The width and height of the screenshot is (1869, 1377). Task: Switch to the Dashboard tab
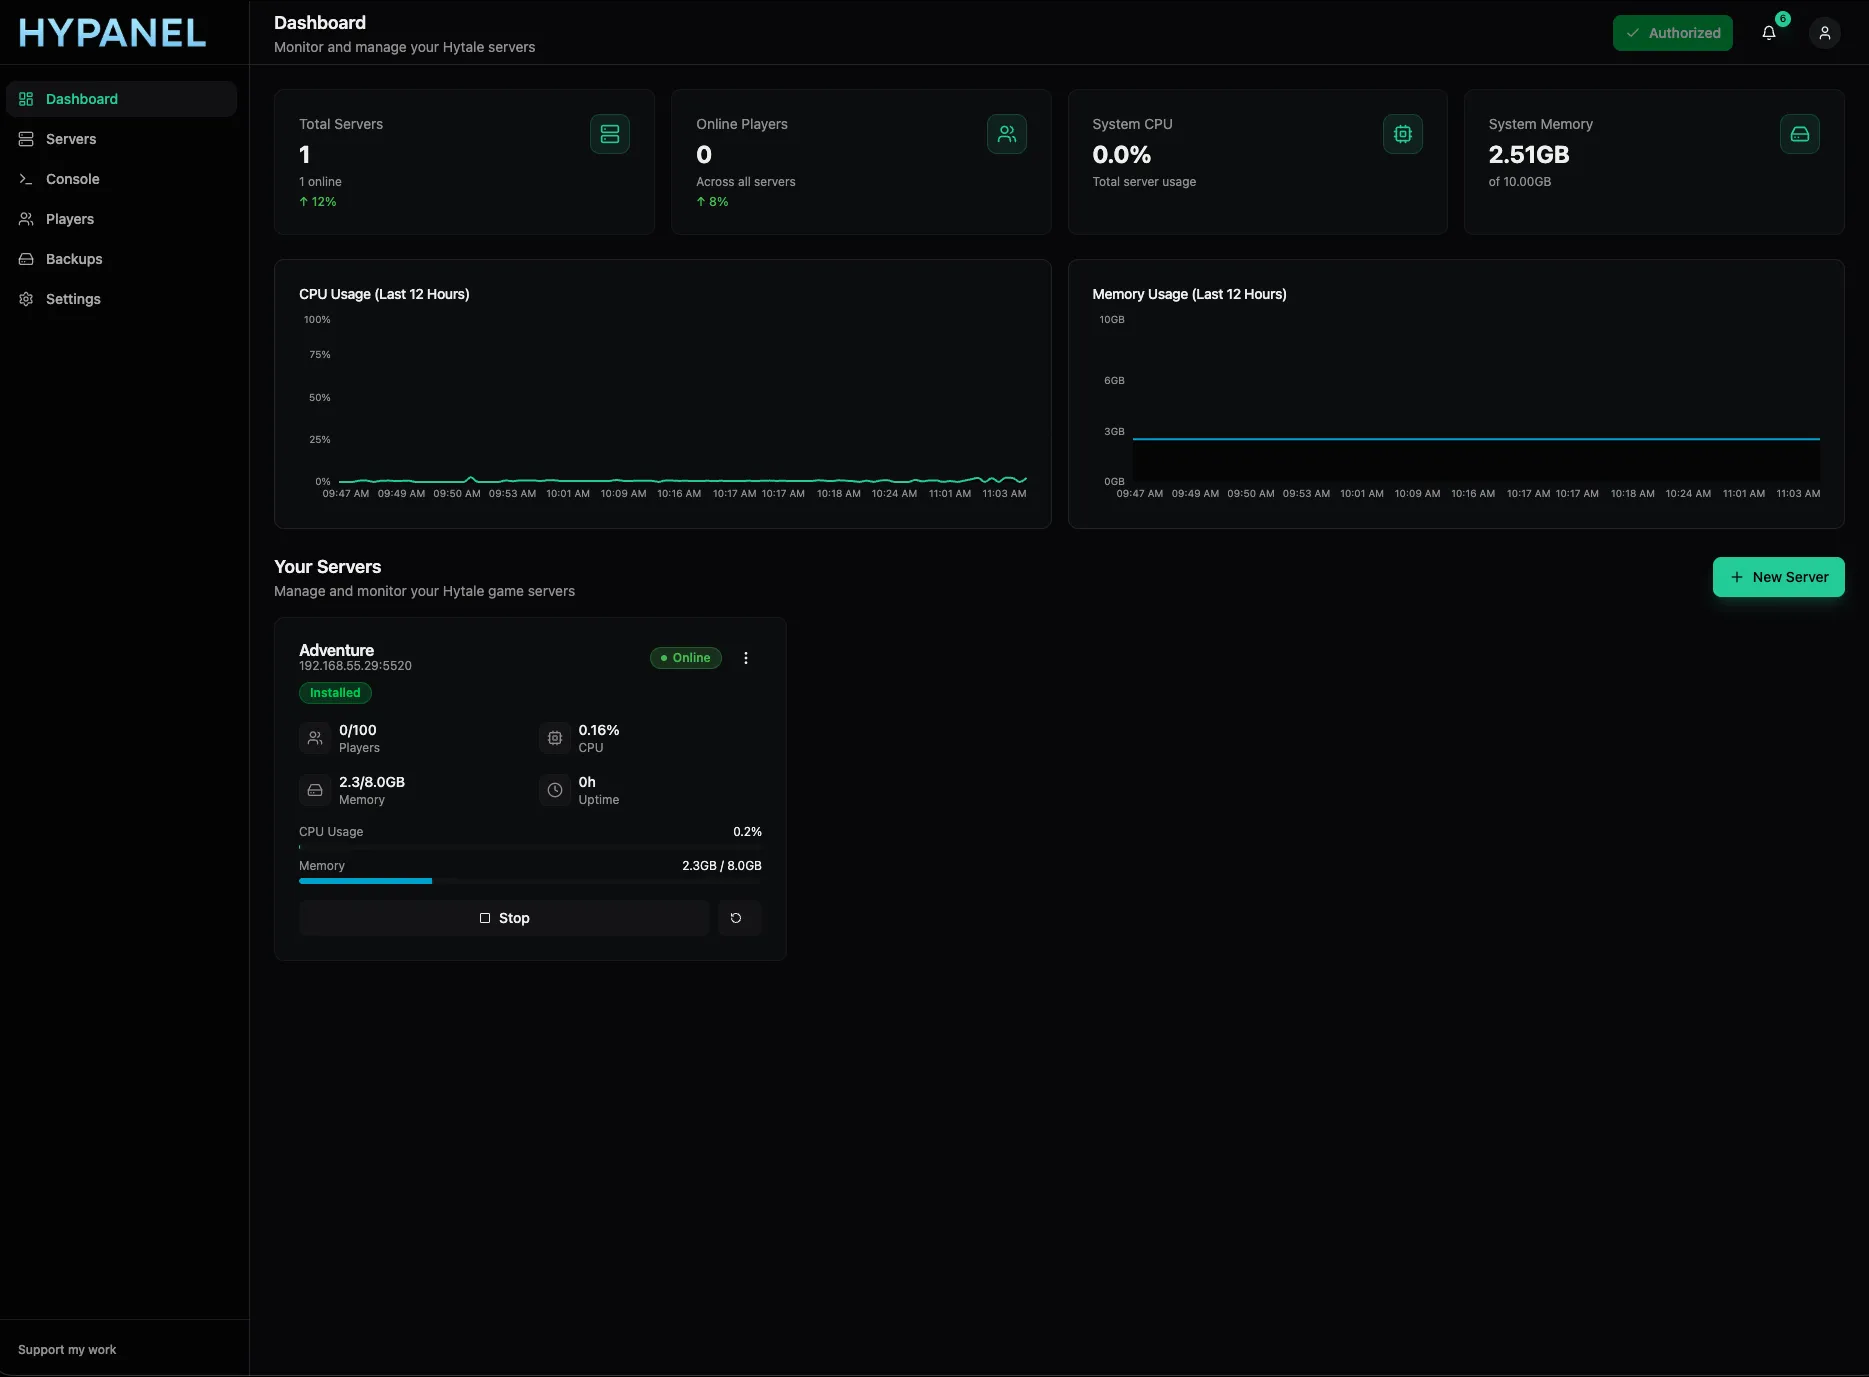click(82, 98)
